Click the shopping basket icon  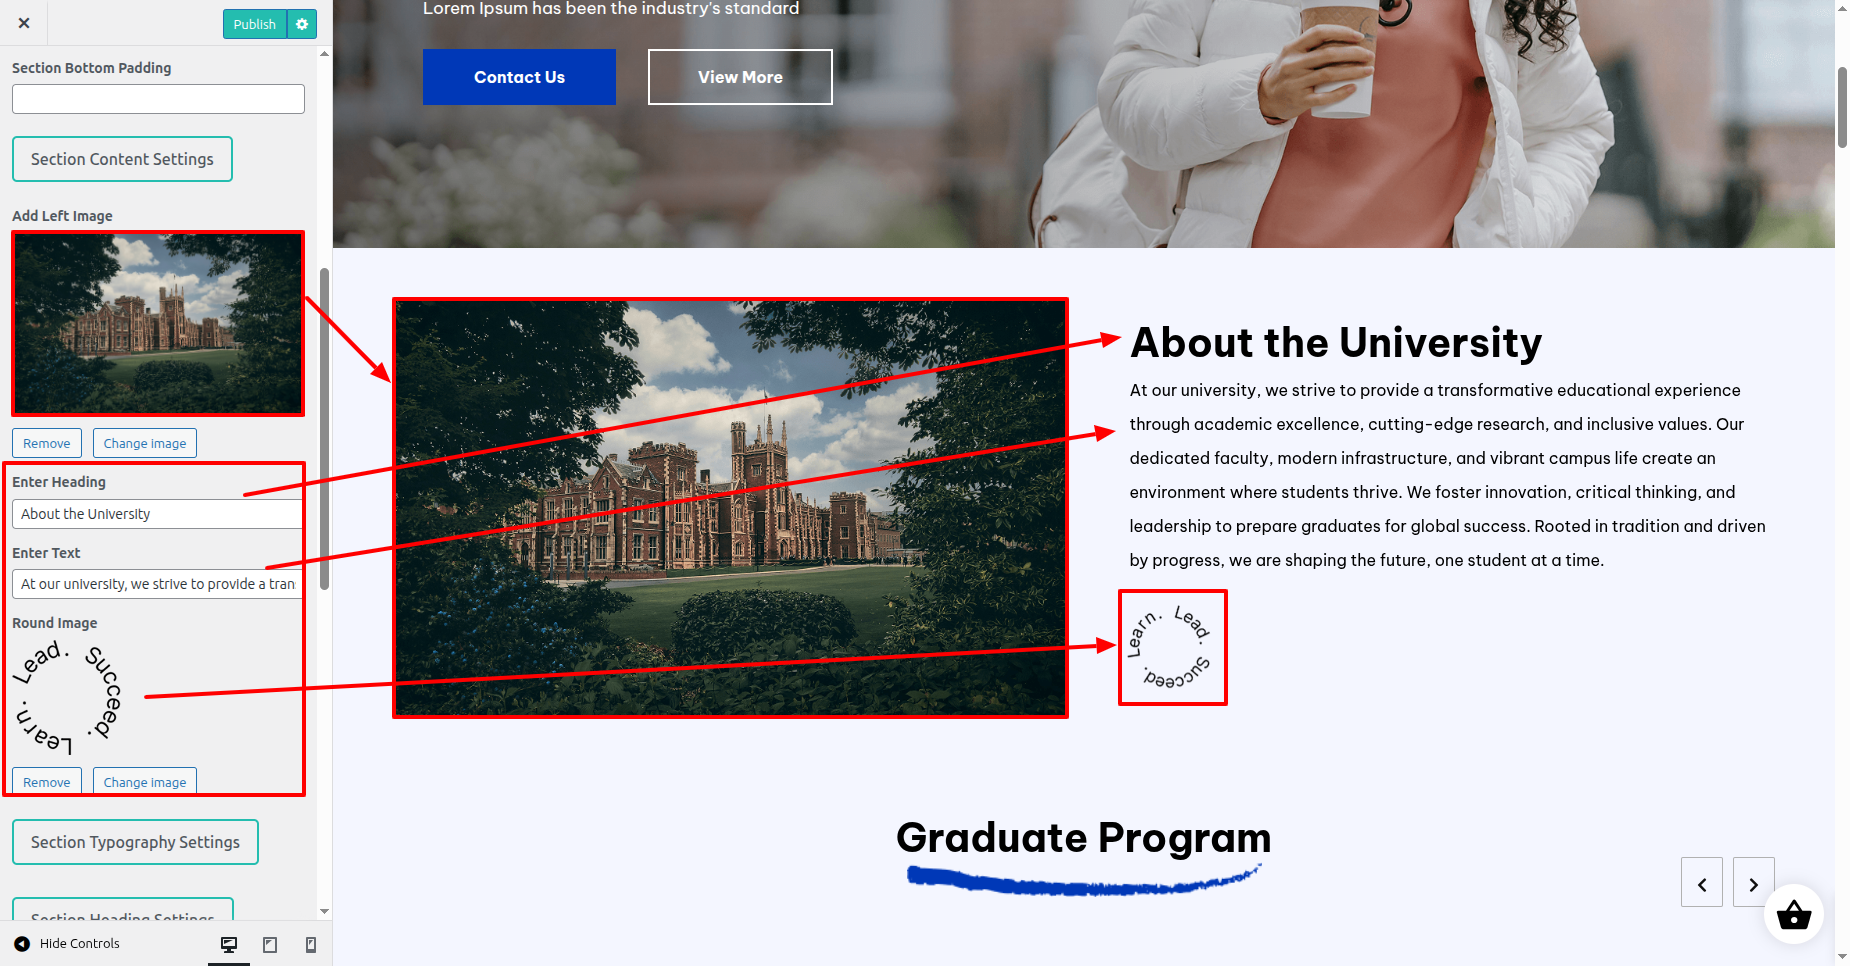coord(1794,914)
